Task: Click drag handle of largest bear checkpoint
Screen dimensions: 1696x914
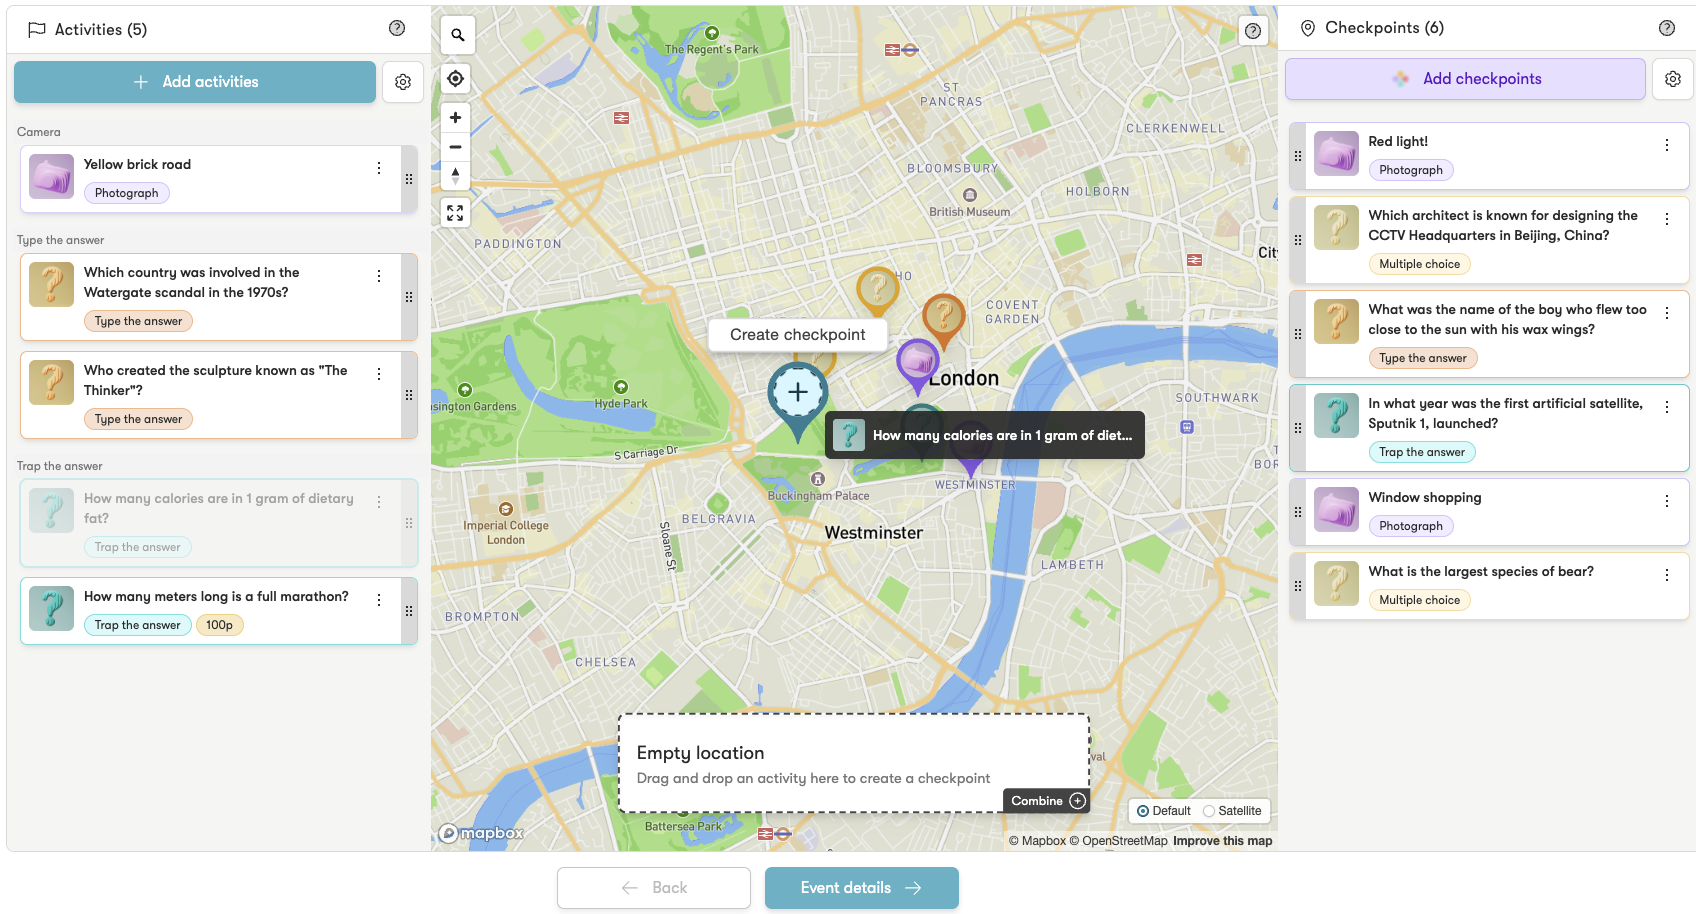Action: (x=1298, y=586)
